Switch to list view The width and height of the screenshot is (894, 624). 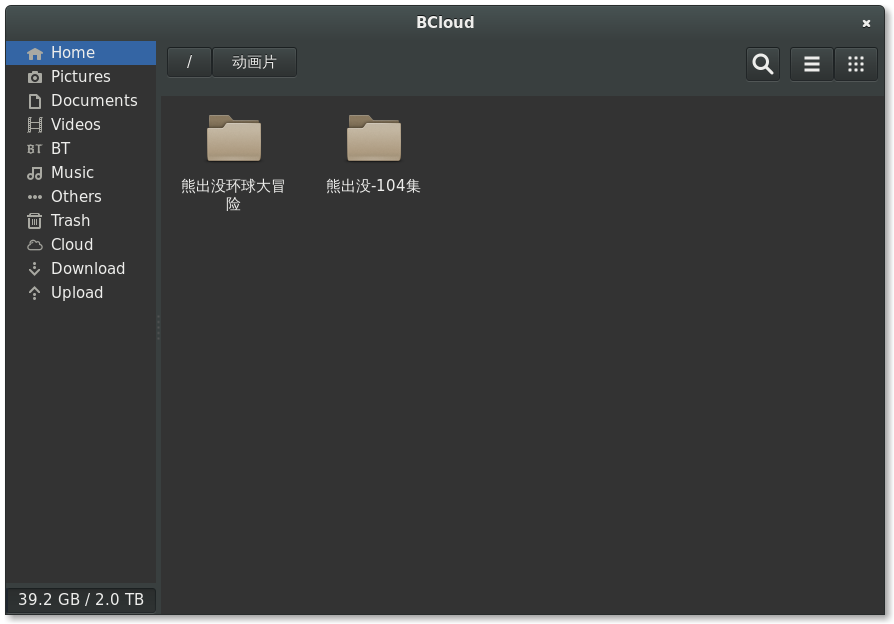811,64
